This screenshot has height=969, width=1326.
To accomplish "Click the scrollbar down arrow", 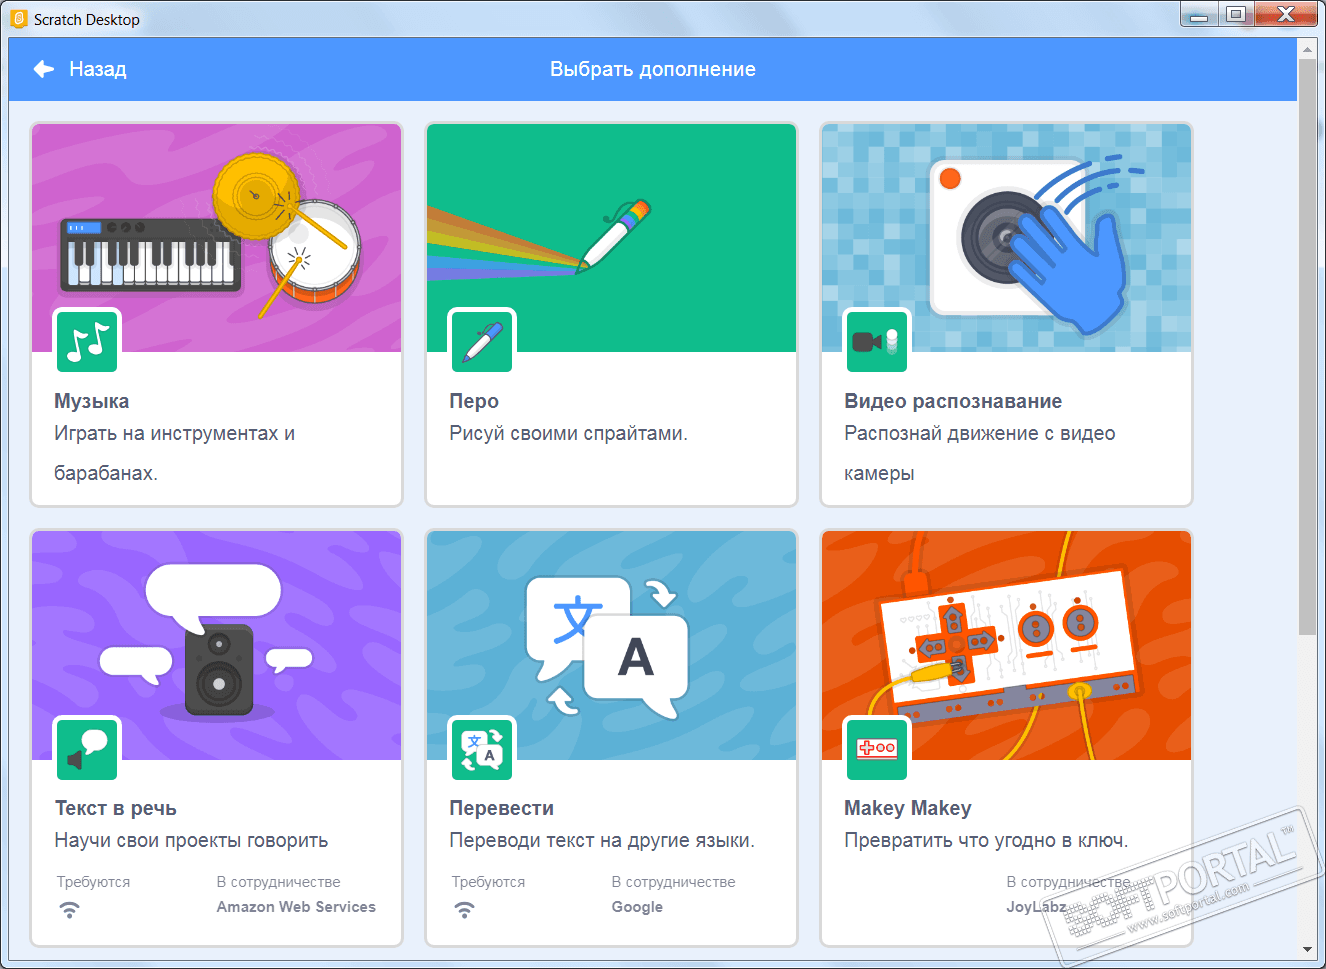I will pyautogui.click(x=1307, y=949).
